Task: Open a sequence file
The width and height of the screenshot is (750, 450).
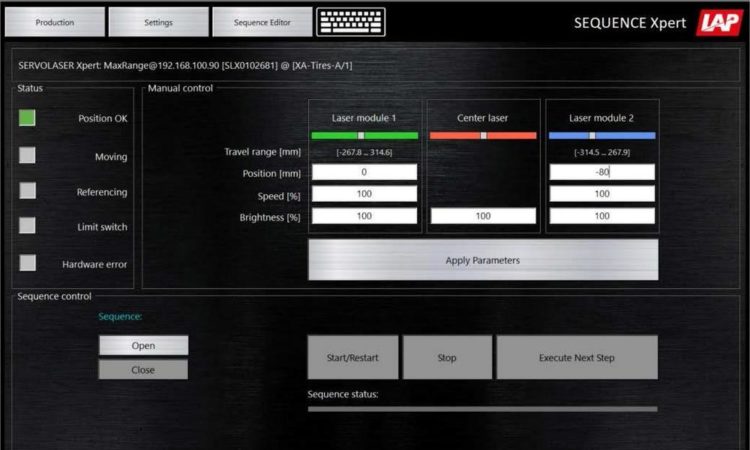Action: coord(143,345)
